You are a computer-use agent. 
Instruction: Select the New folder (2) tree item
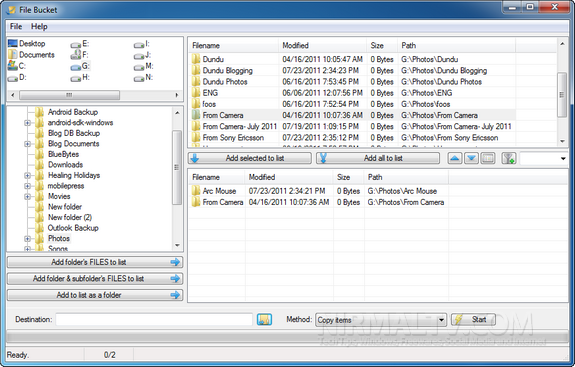(70, 217)
